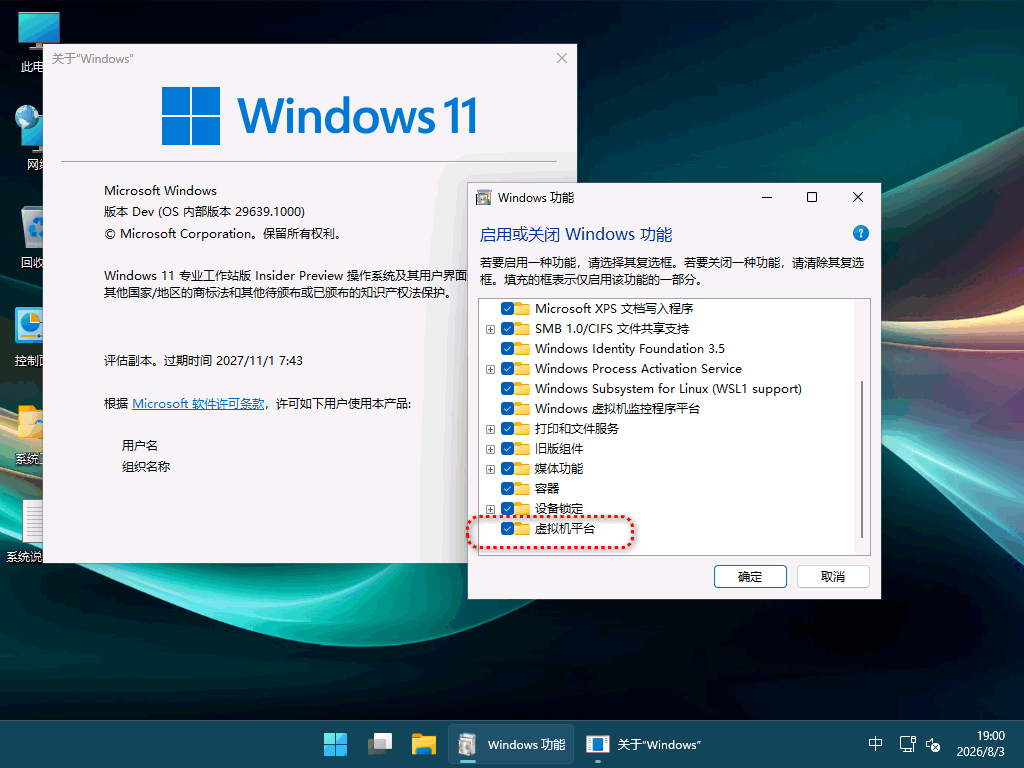
Task: Toggle 容器 checkbox
Action: (x=507, y=488)
